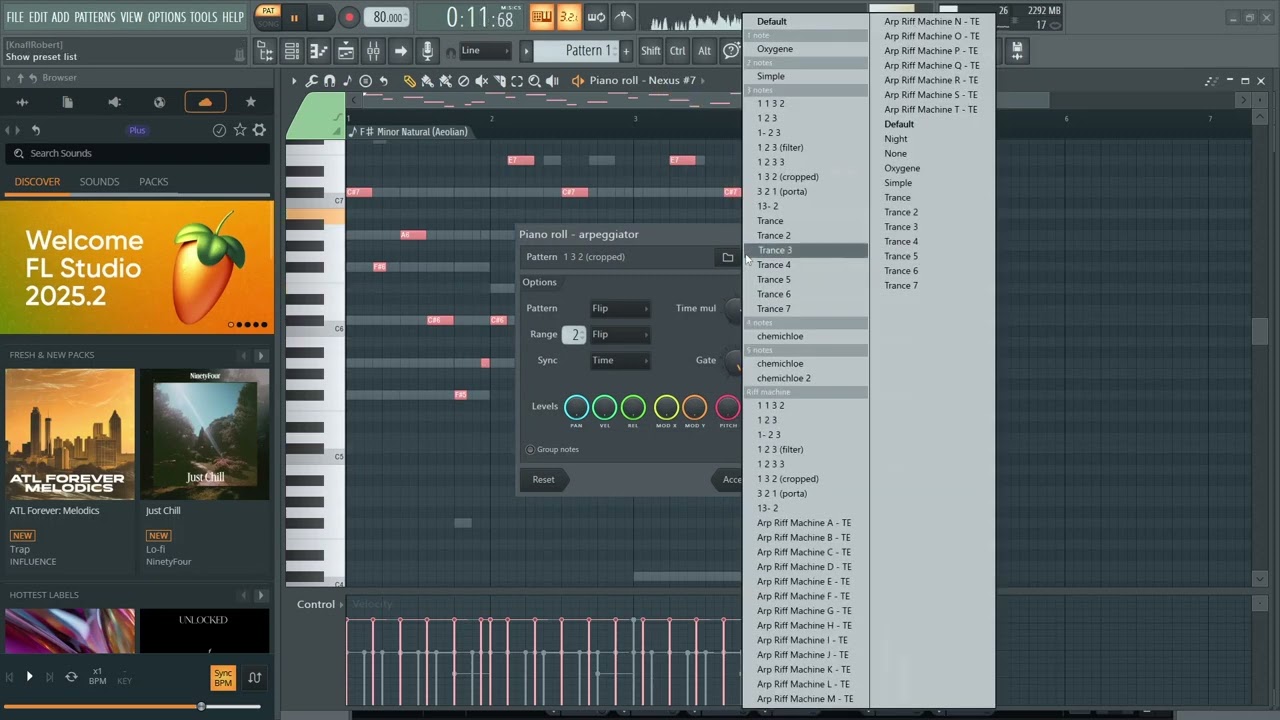Open browser cloud sounds tab icon
The image size is (1280, 720).
[205, 102]
